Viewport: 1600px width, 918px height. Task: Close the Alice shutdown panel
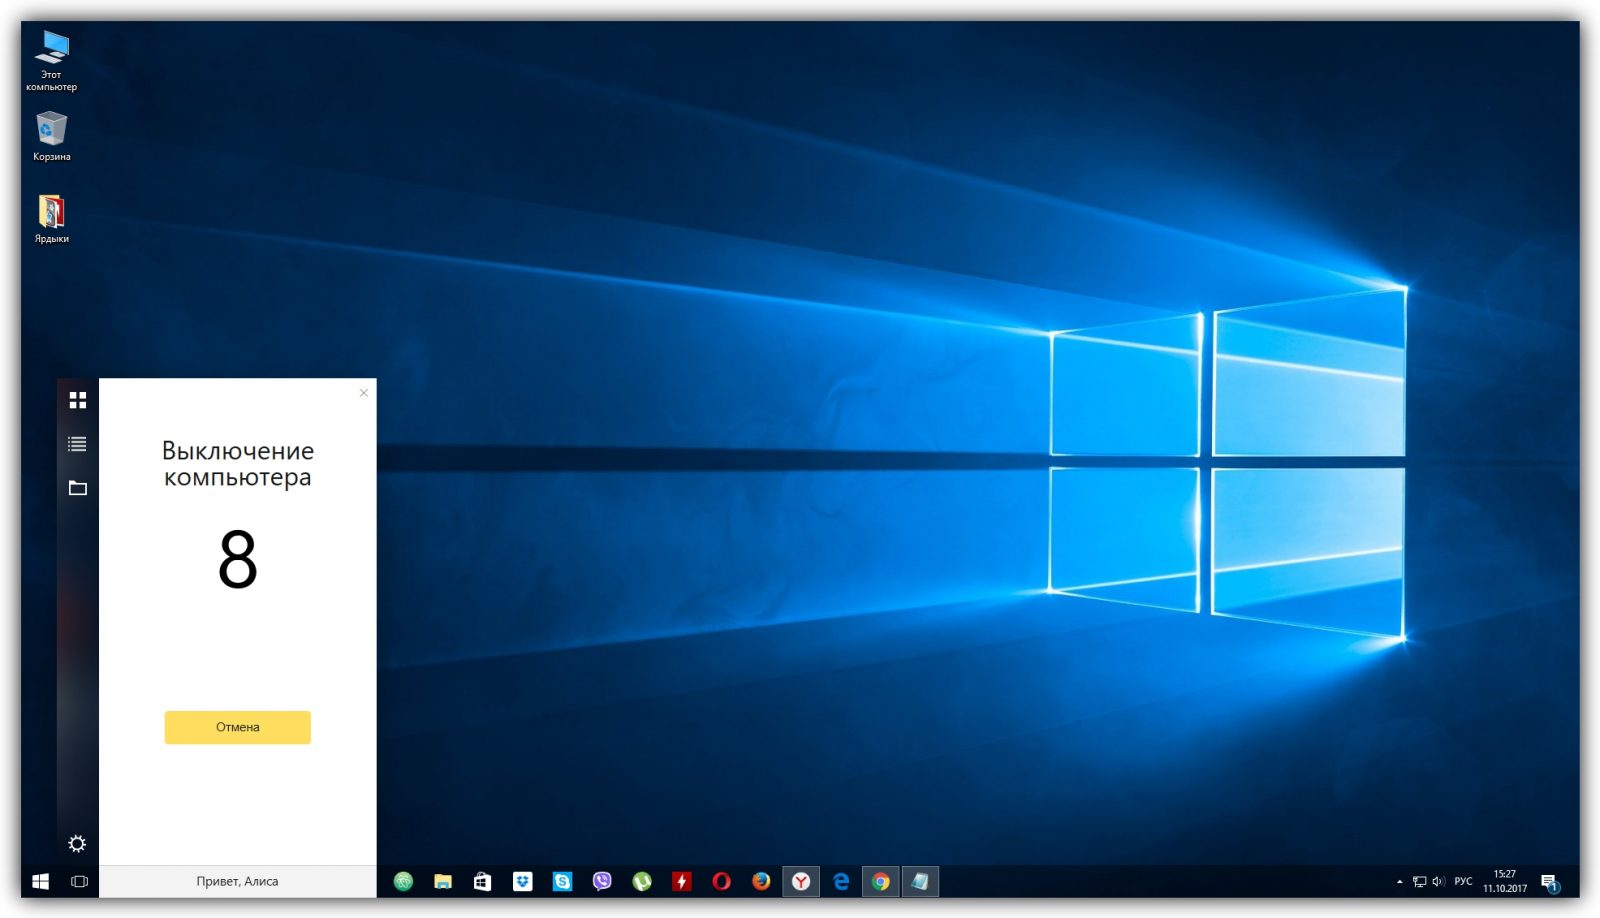[364, 393]
